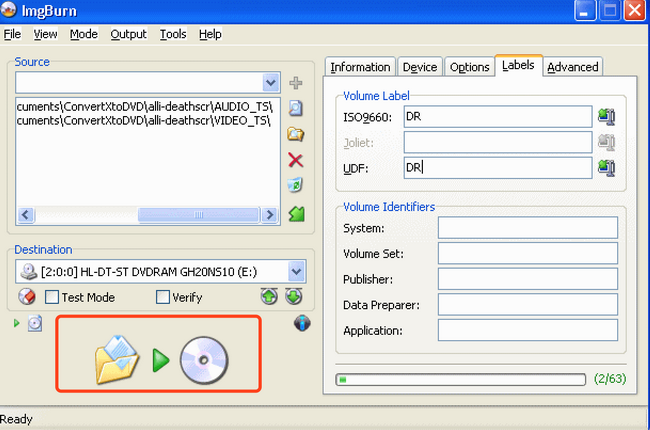650x430 pixels.
Task: Open the View menu
Action: click(x=45, y=34)
